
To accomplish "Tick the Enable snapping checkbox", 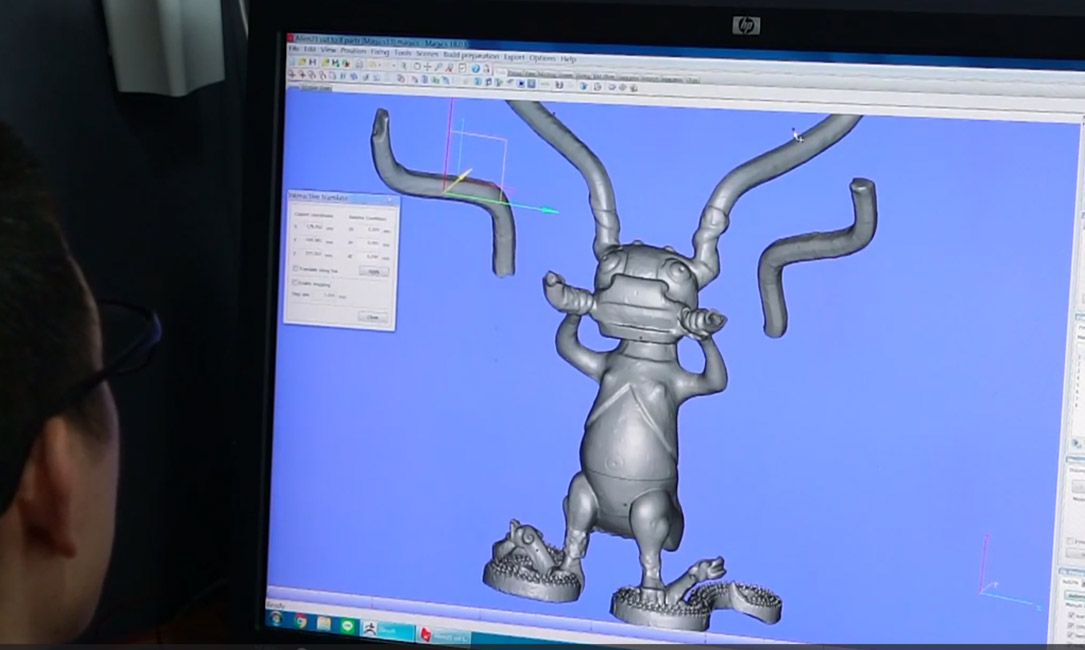I will coord(295,282).
